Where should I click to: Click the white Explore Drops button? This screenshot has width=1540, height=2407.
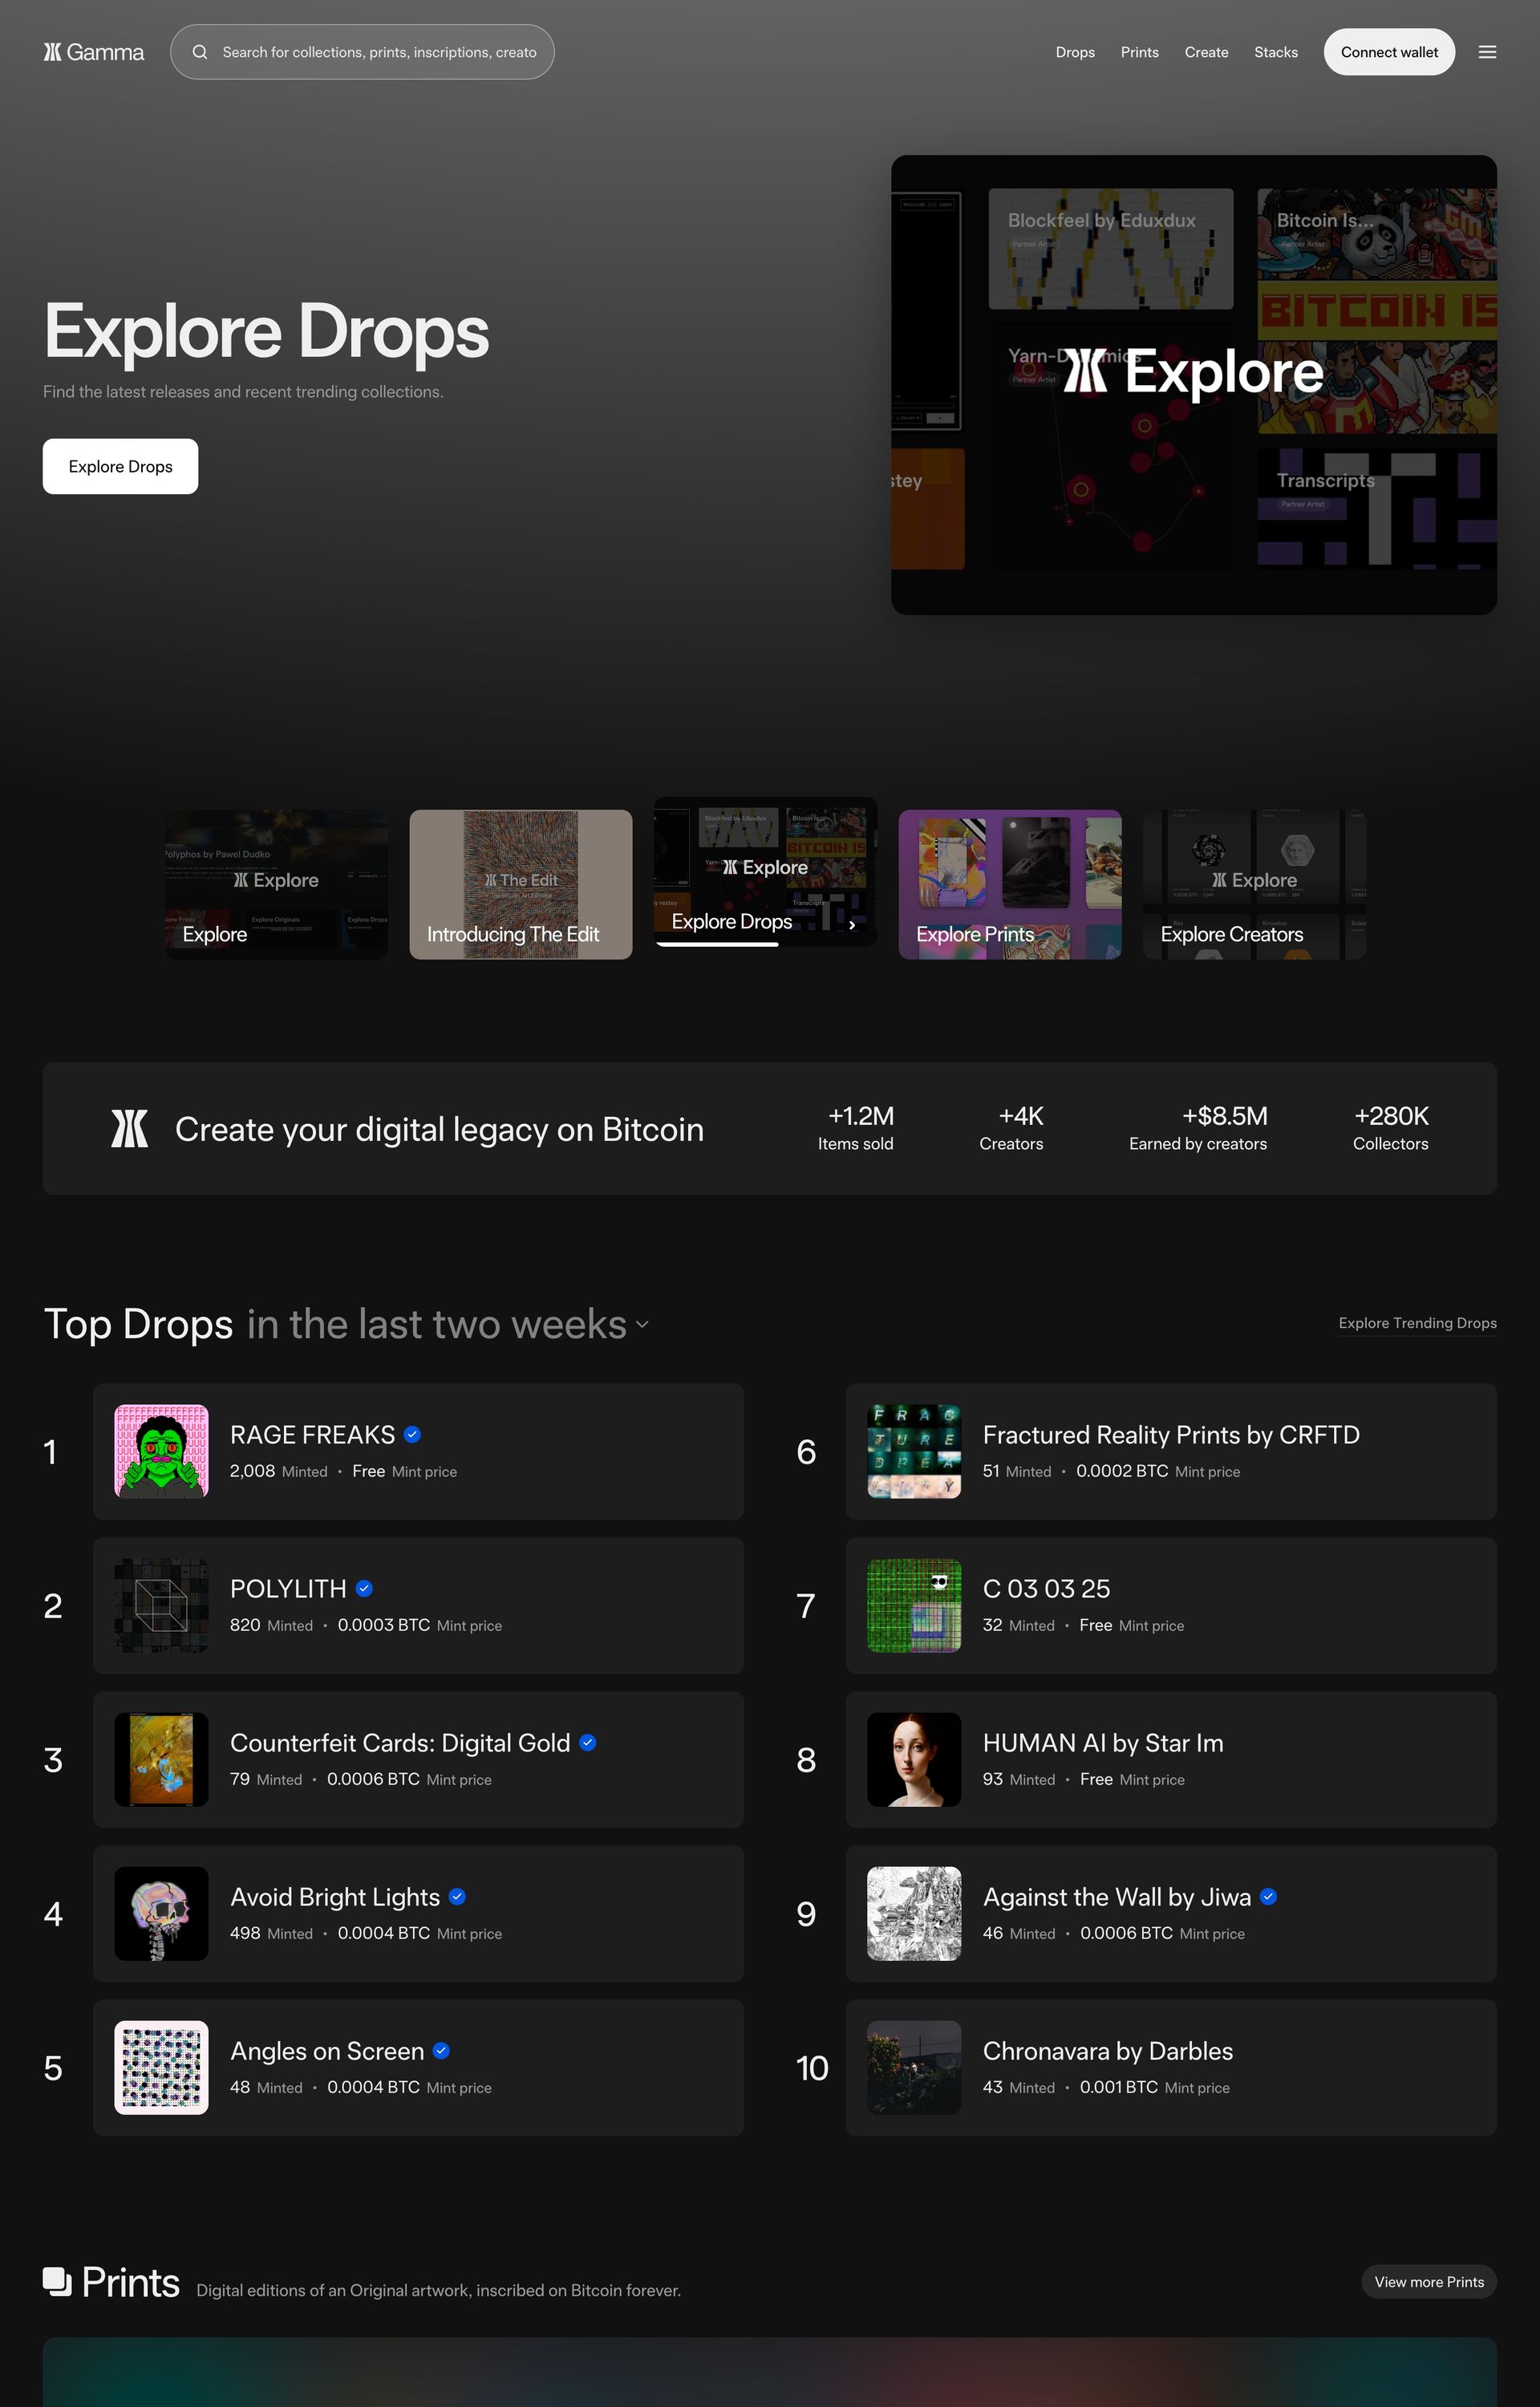point(120,466)
